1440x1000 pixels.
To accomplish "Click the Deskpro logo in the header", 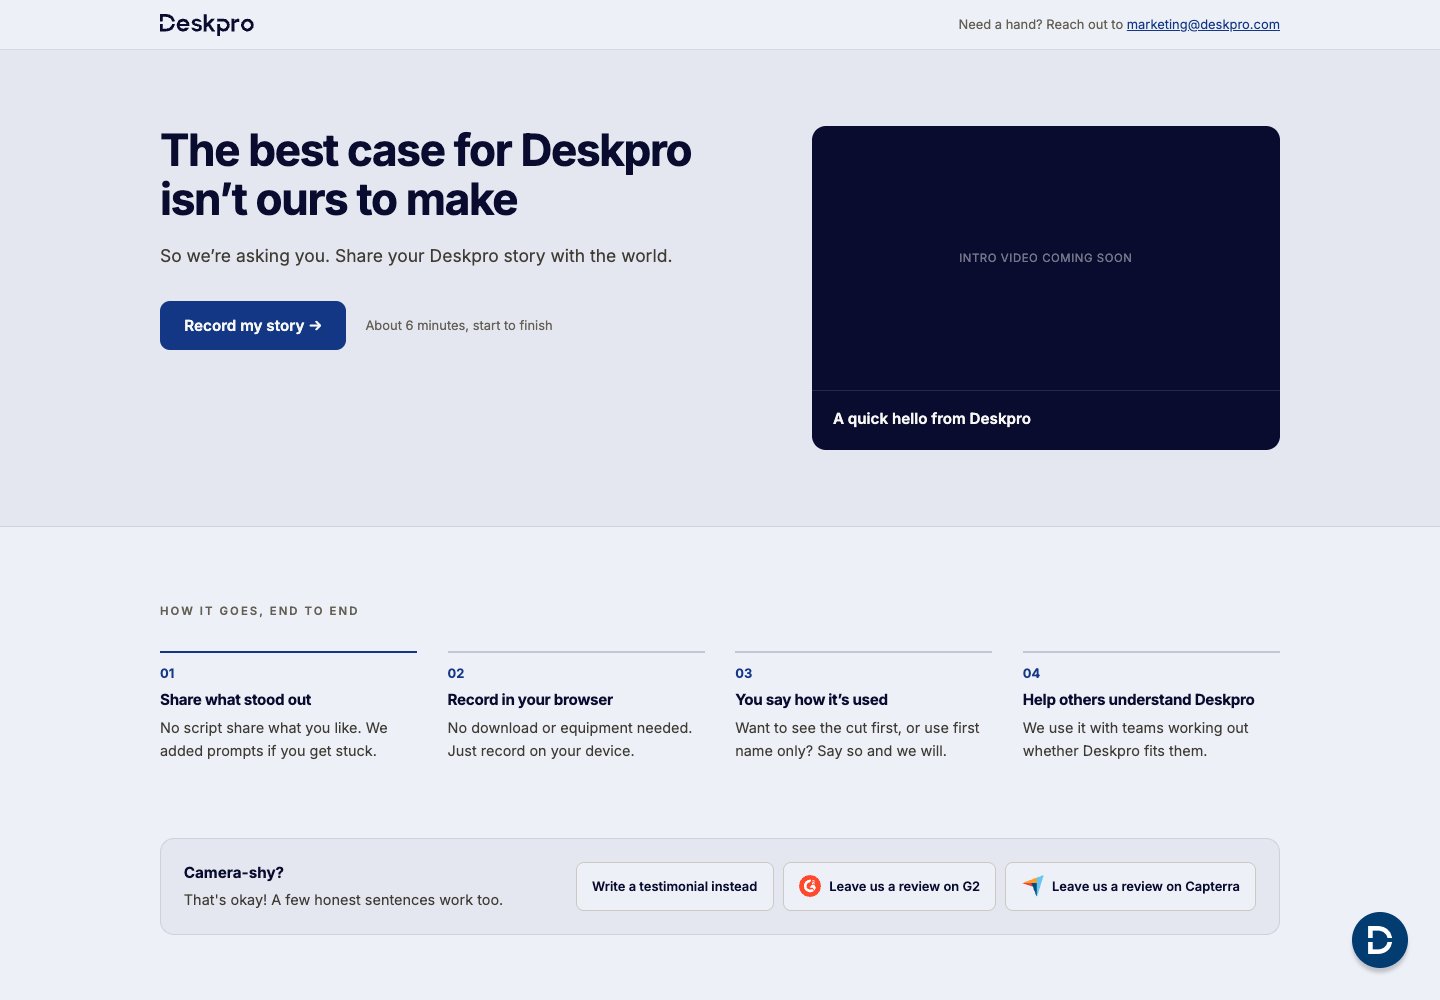I will 207,24.
